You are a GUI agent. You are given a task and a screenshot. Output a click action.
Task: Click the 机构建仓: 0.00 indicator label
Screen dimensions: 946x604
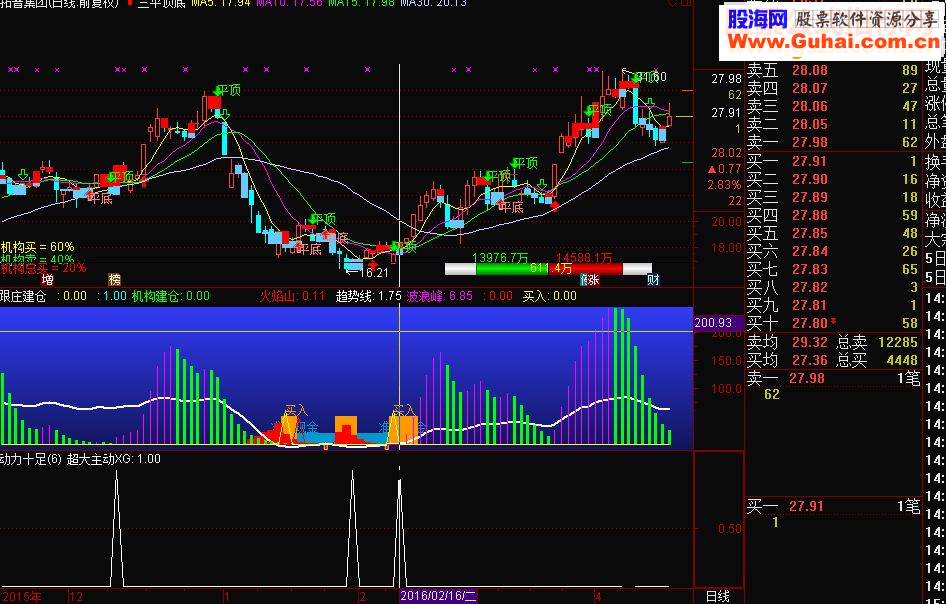pos(171,296)
